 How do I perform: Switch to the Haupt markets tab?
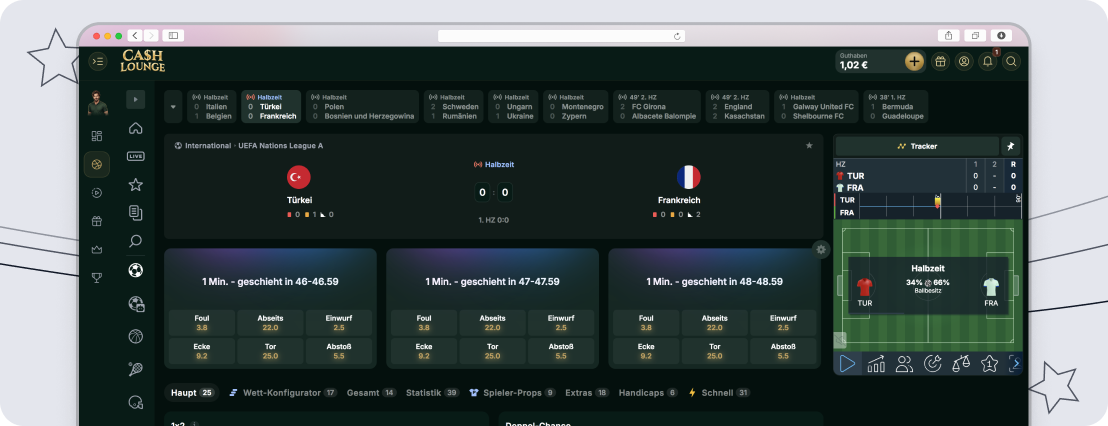click(191, 393)
